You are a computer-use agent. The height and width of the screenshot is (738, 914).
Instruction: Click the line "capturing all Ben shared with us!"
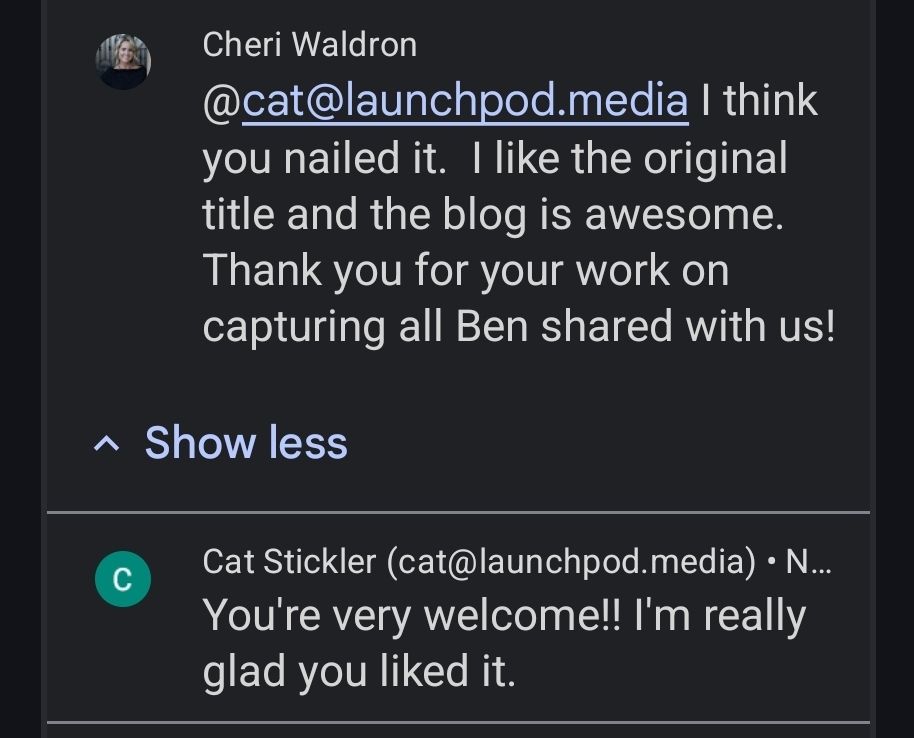pos(517,327)
